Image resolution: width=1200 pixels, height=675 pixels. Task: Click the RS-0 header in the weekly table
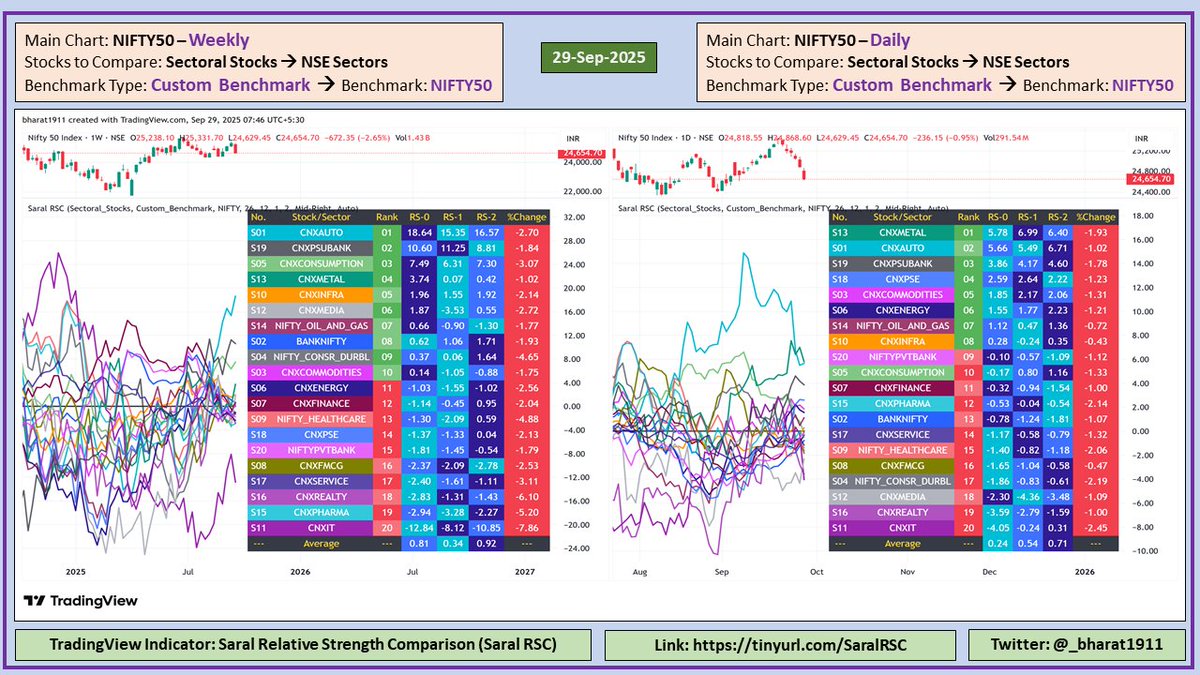click(420, 216)
